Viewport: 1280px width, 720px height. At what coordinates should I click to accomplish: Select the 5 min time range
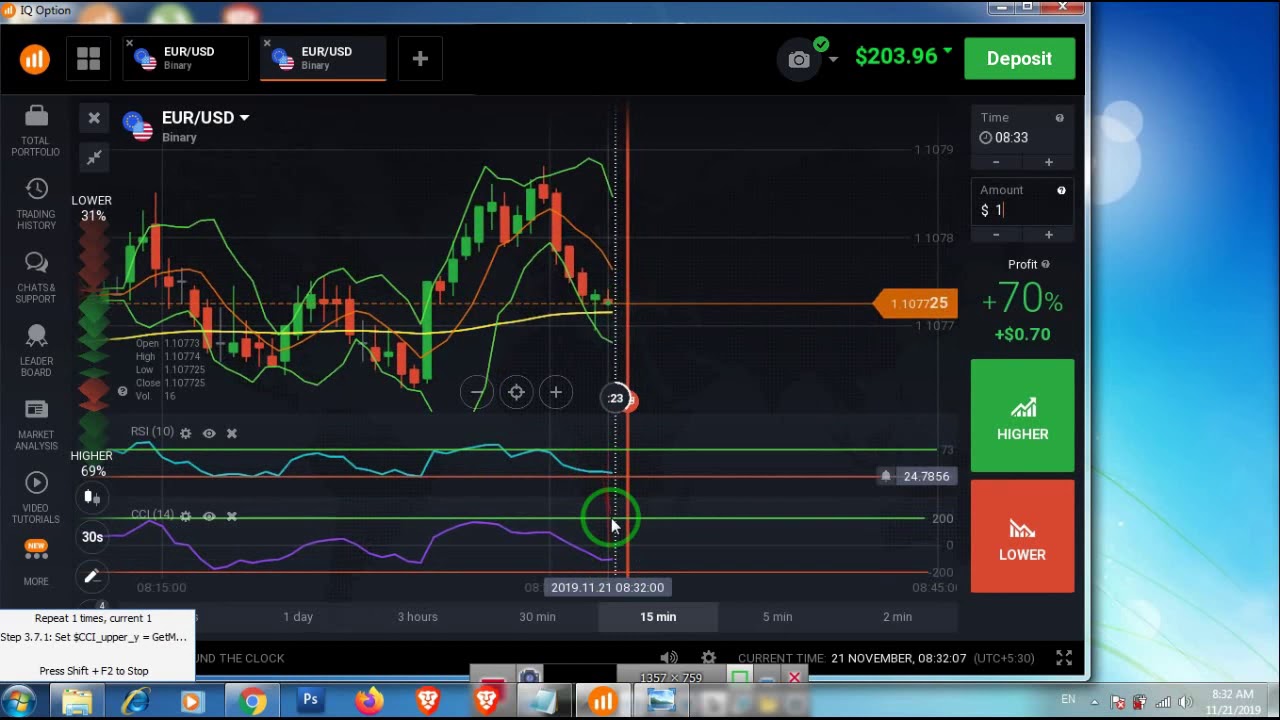778,617
